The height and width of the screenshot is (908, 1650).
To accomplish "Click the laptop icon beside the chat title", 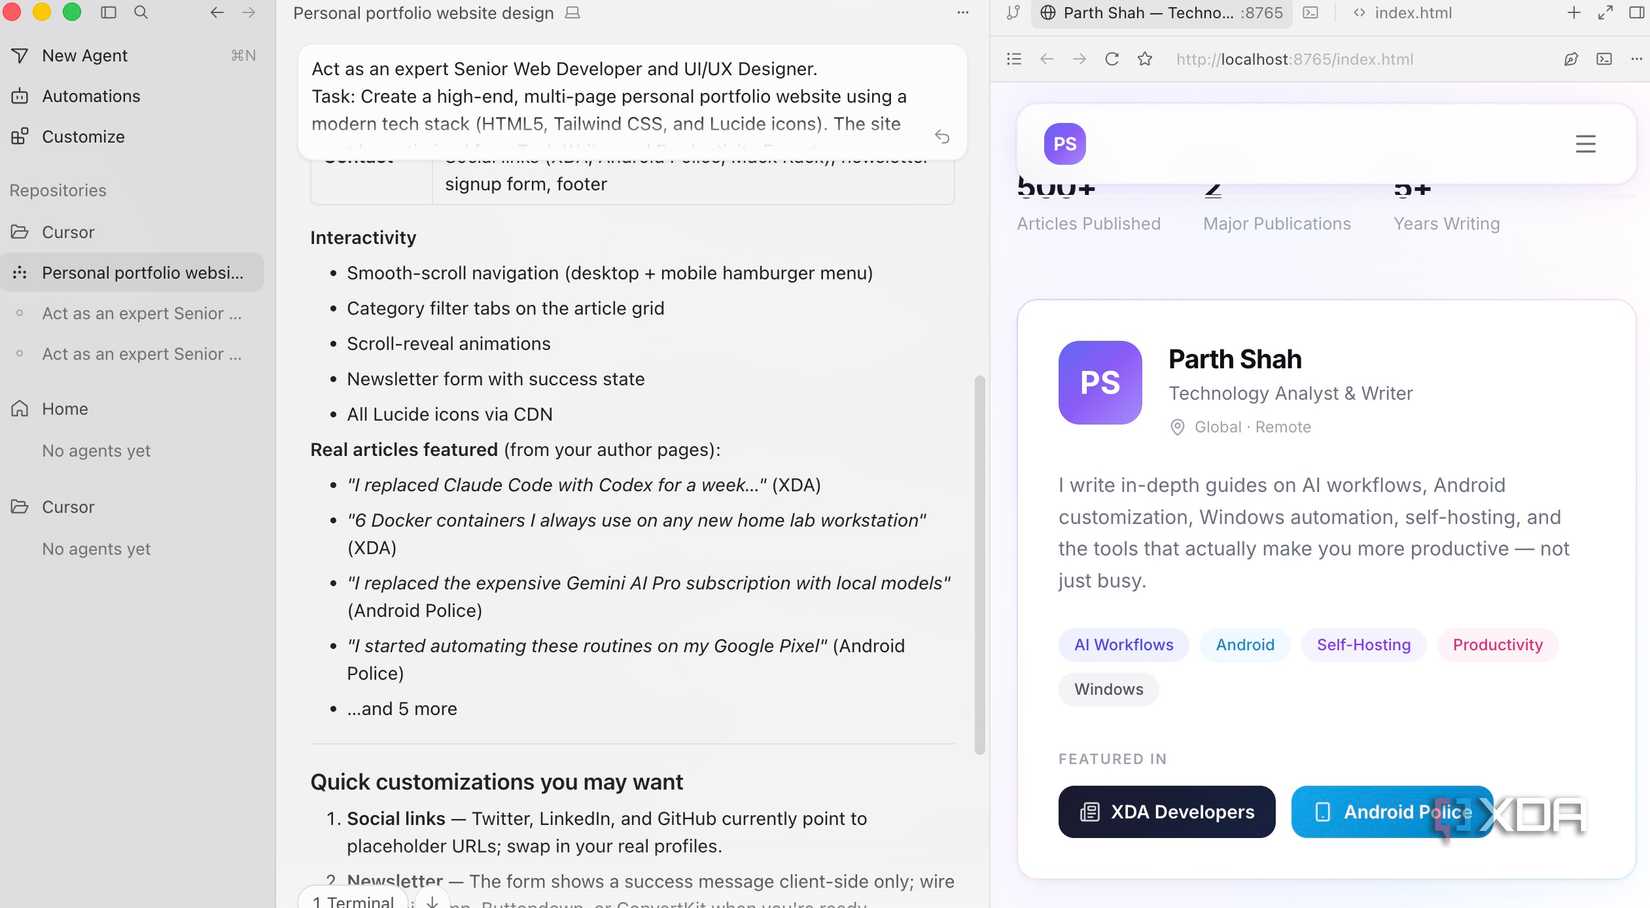I will (x=572, y=13).
